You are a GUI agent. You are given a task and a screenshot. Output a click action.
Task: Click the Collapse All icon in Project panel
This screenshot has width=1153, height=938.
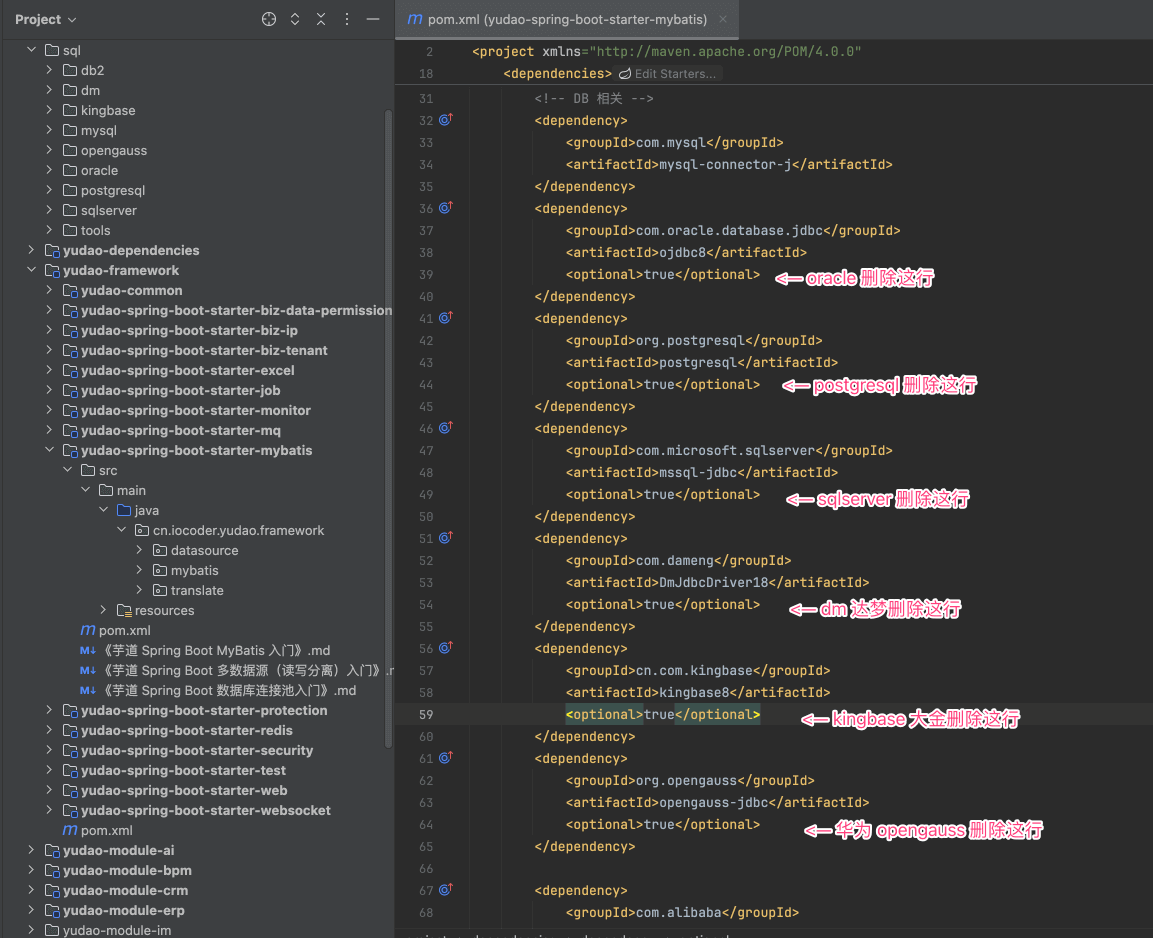point(321,19)
